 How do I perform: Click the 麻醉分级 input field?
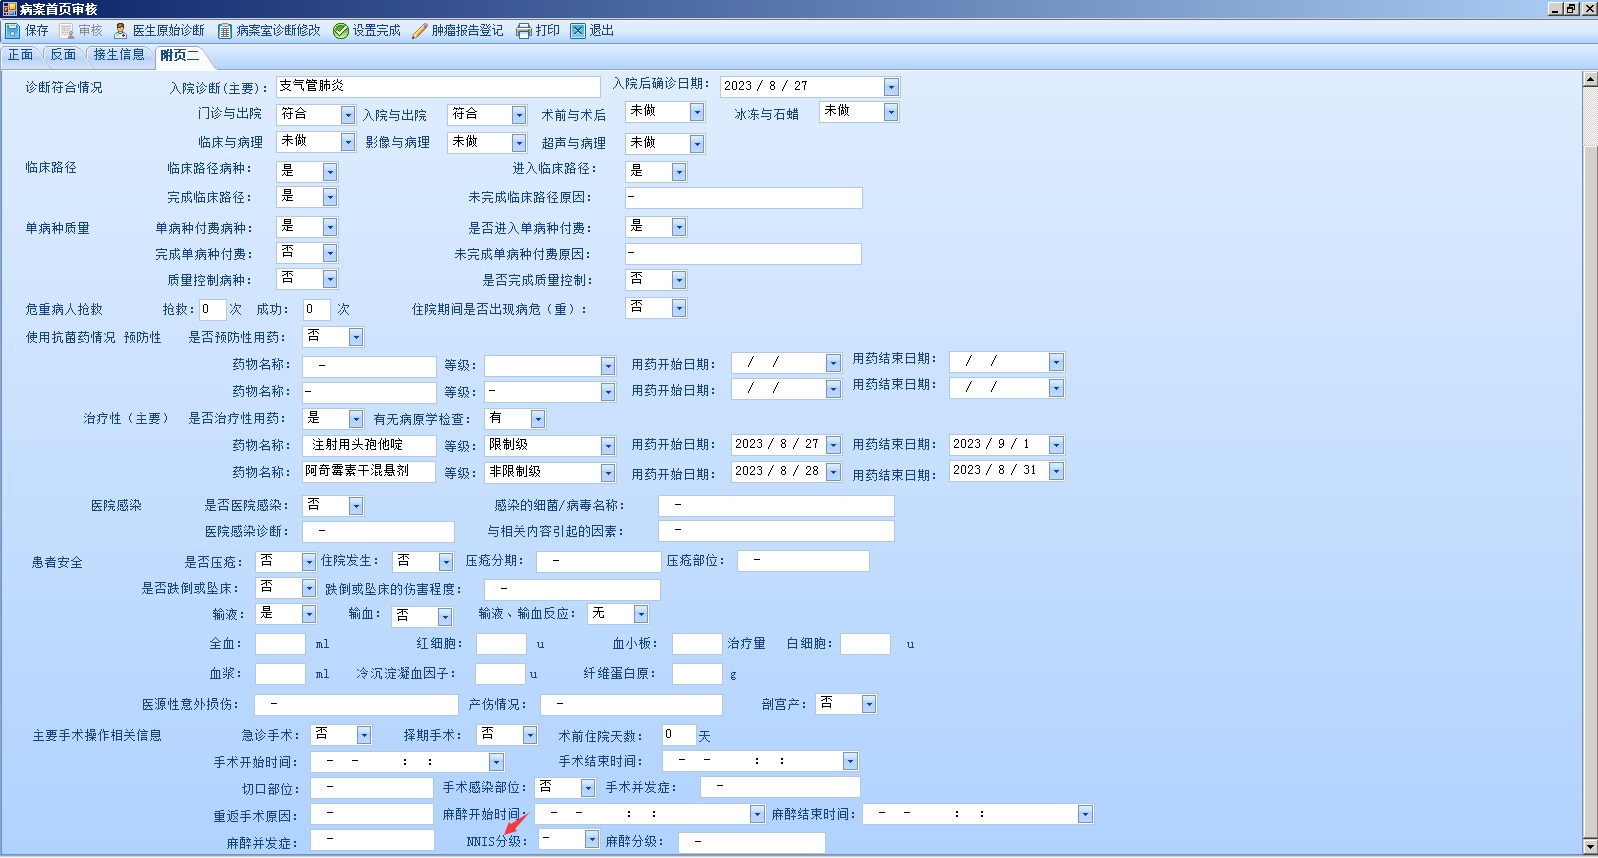(x=752, y=842)
